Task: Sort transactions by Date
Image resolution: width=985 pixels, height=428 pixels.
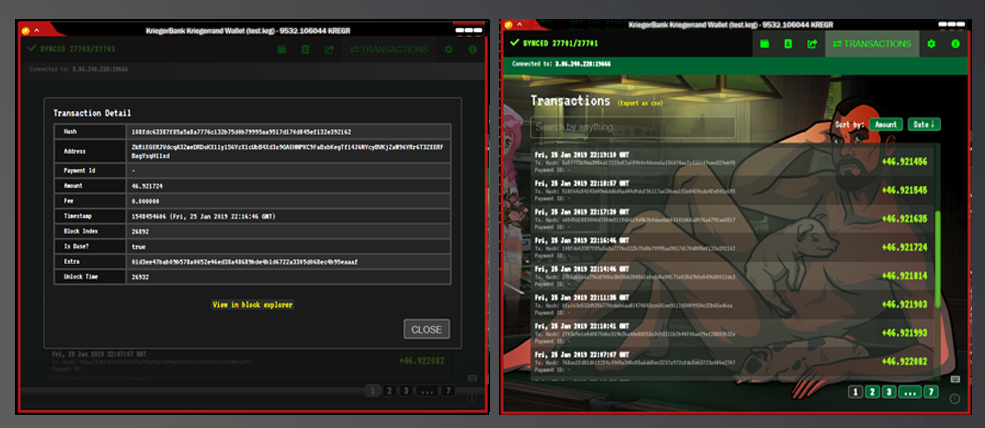Action: (924, 124)
